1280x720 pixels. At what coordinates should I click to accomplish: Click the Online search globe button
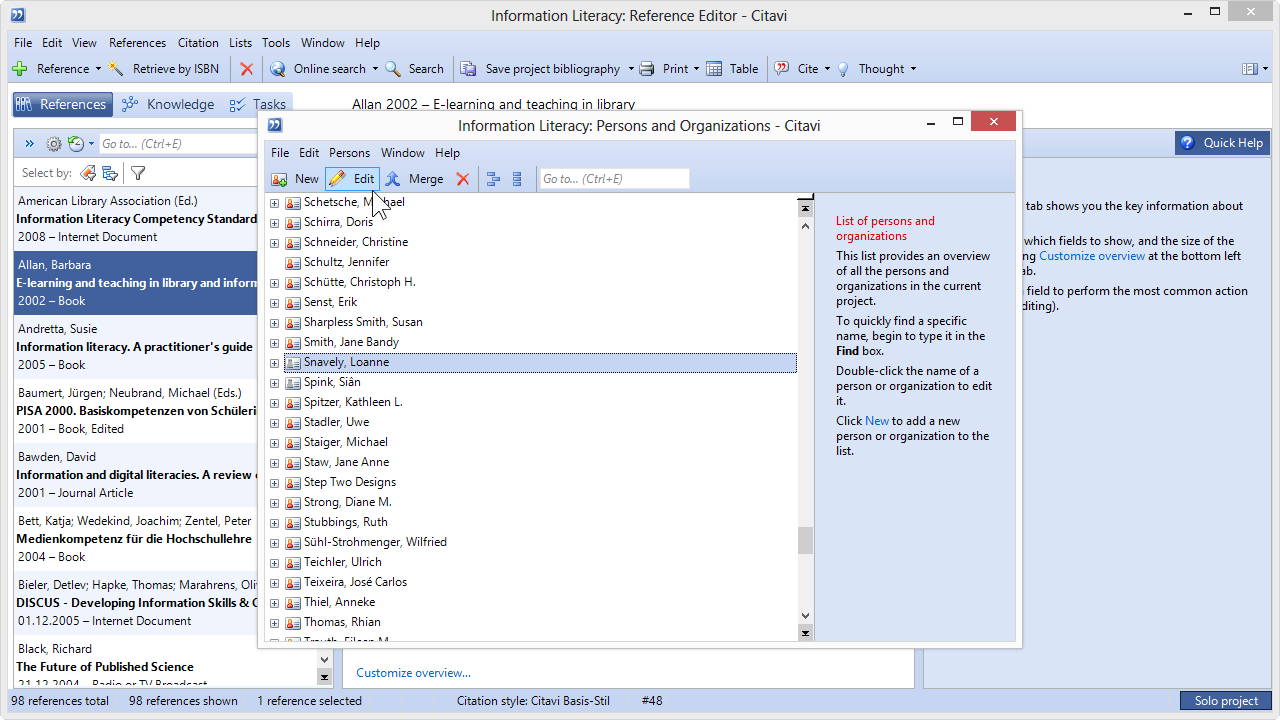pyautogui.click(x=318, y=69)
